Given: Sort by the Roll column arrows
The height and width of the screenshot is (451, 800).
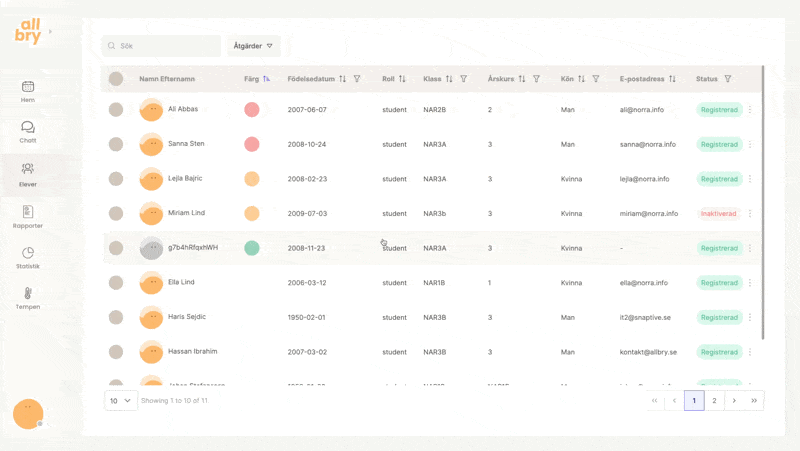Looking at the screenshot, I should [x=402, y=79].
